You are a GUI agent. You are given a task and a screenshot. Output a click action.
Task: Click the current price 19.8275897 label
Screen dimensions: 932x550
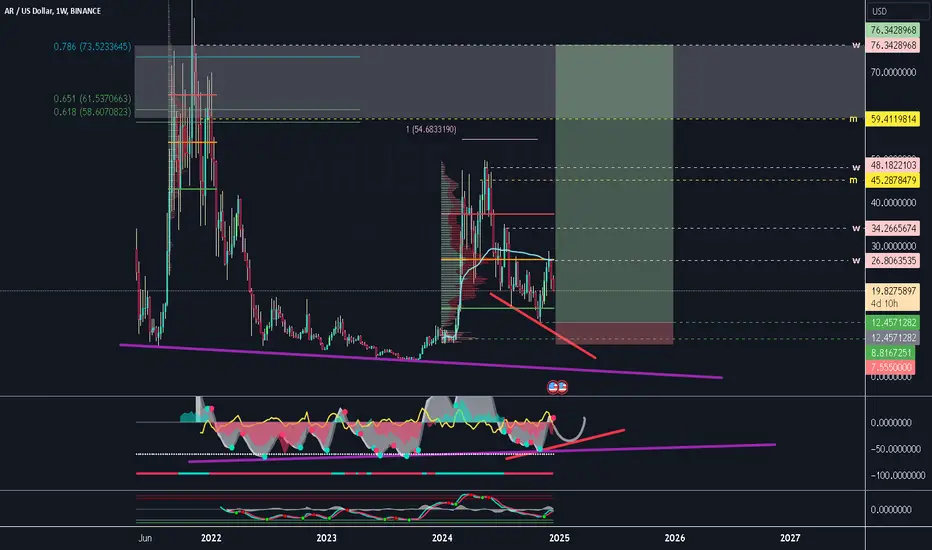point(893,291)
